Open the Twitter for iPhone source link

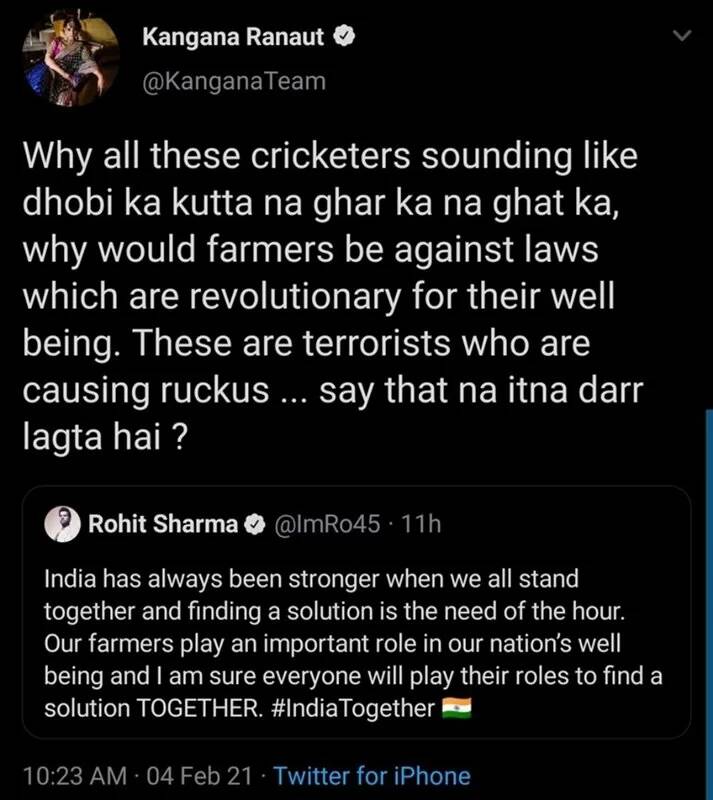coord(371,775)
